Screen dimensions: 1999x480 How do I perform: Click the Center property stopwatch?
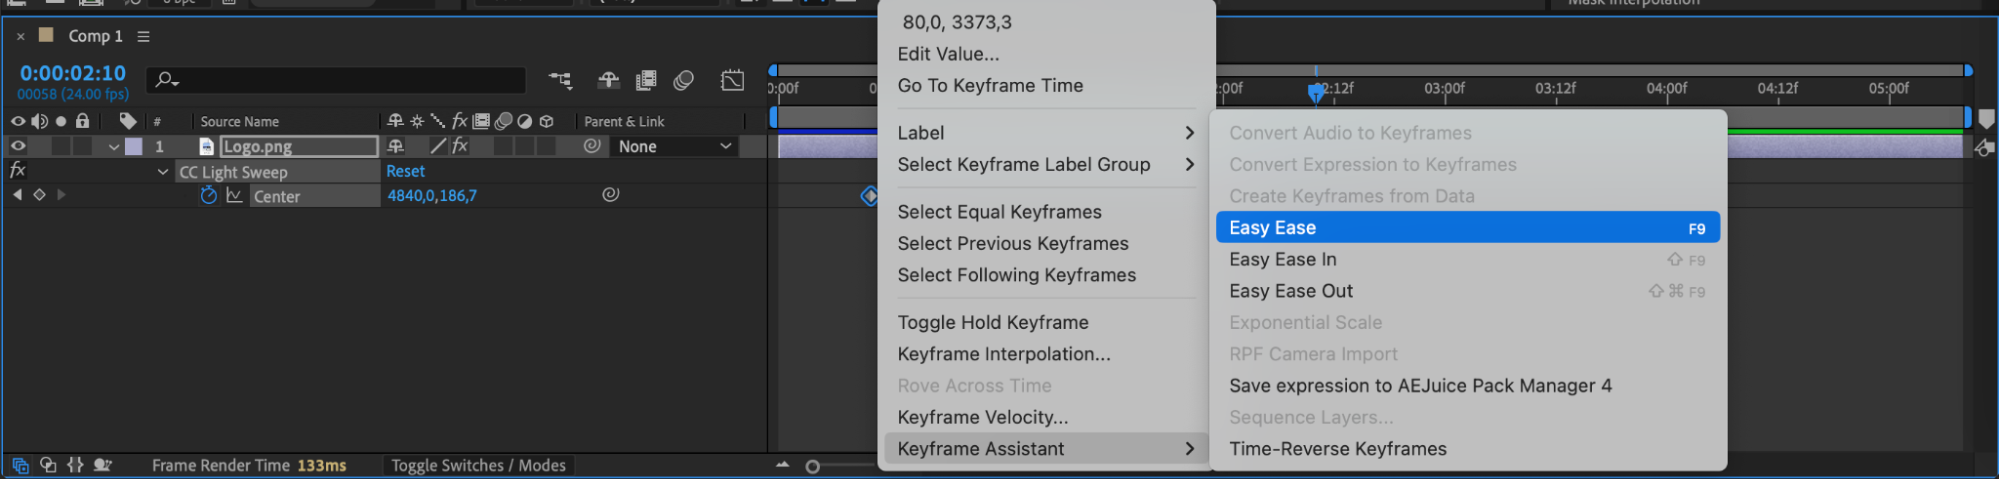tap(208, 196)
